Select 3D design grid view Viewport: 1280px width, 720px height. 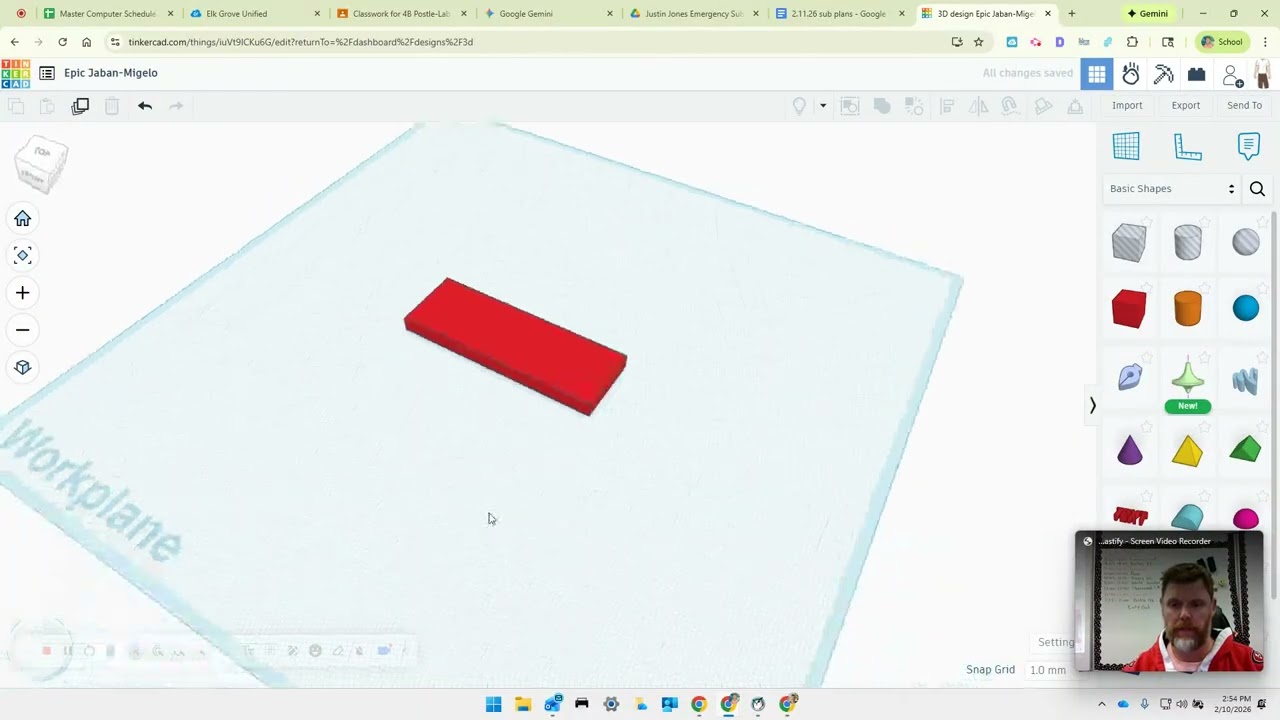(1097, 74)
